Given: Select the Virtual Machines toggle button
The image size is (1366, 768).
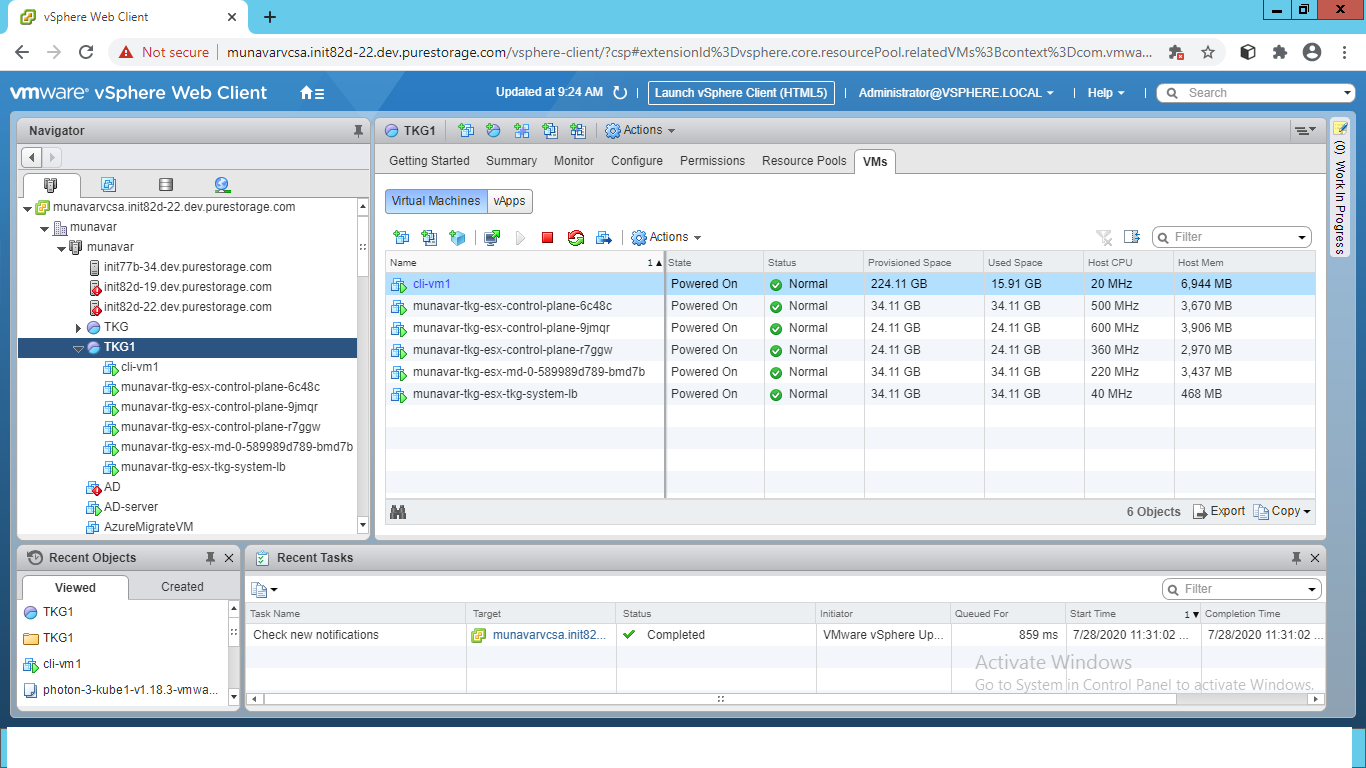Looking at the screenshot, I should 436,201.
